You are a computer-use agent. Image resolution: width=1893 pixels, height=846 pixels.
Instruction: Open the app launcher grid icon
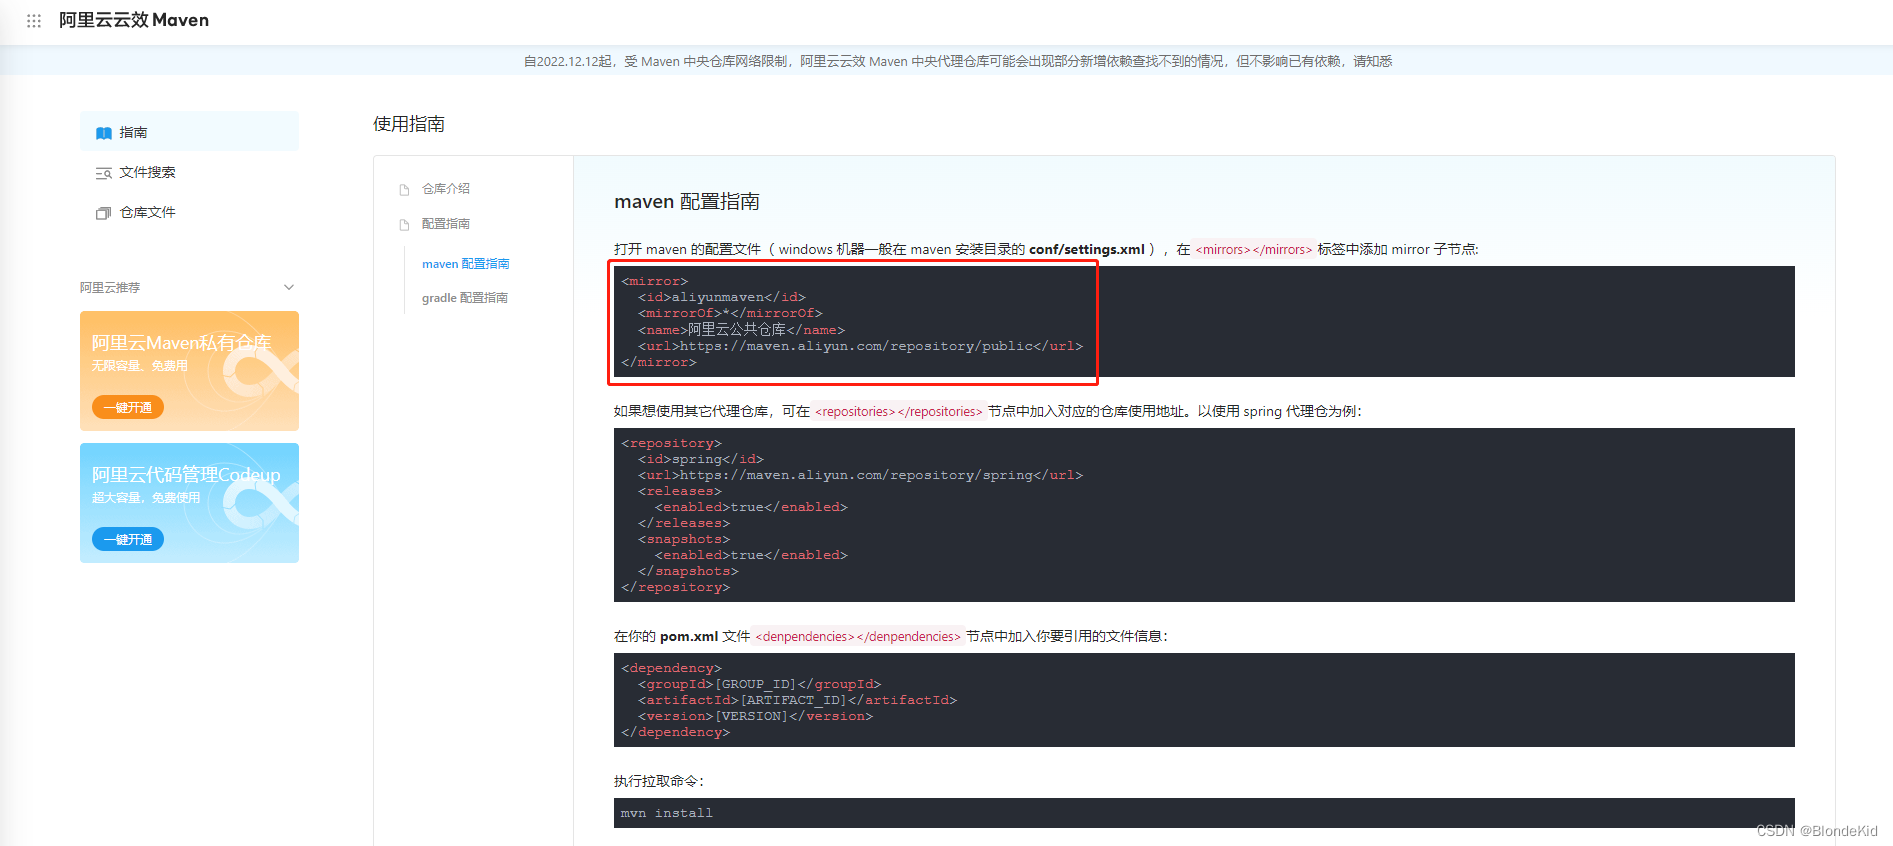point(34,20)
